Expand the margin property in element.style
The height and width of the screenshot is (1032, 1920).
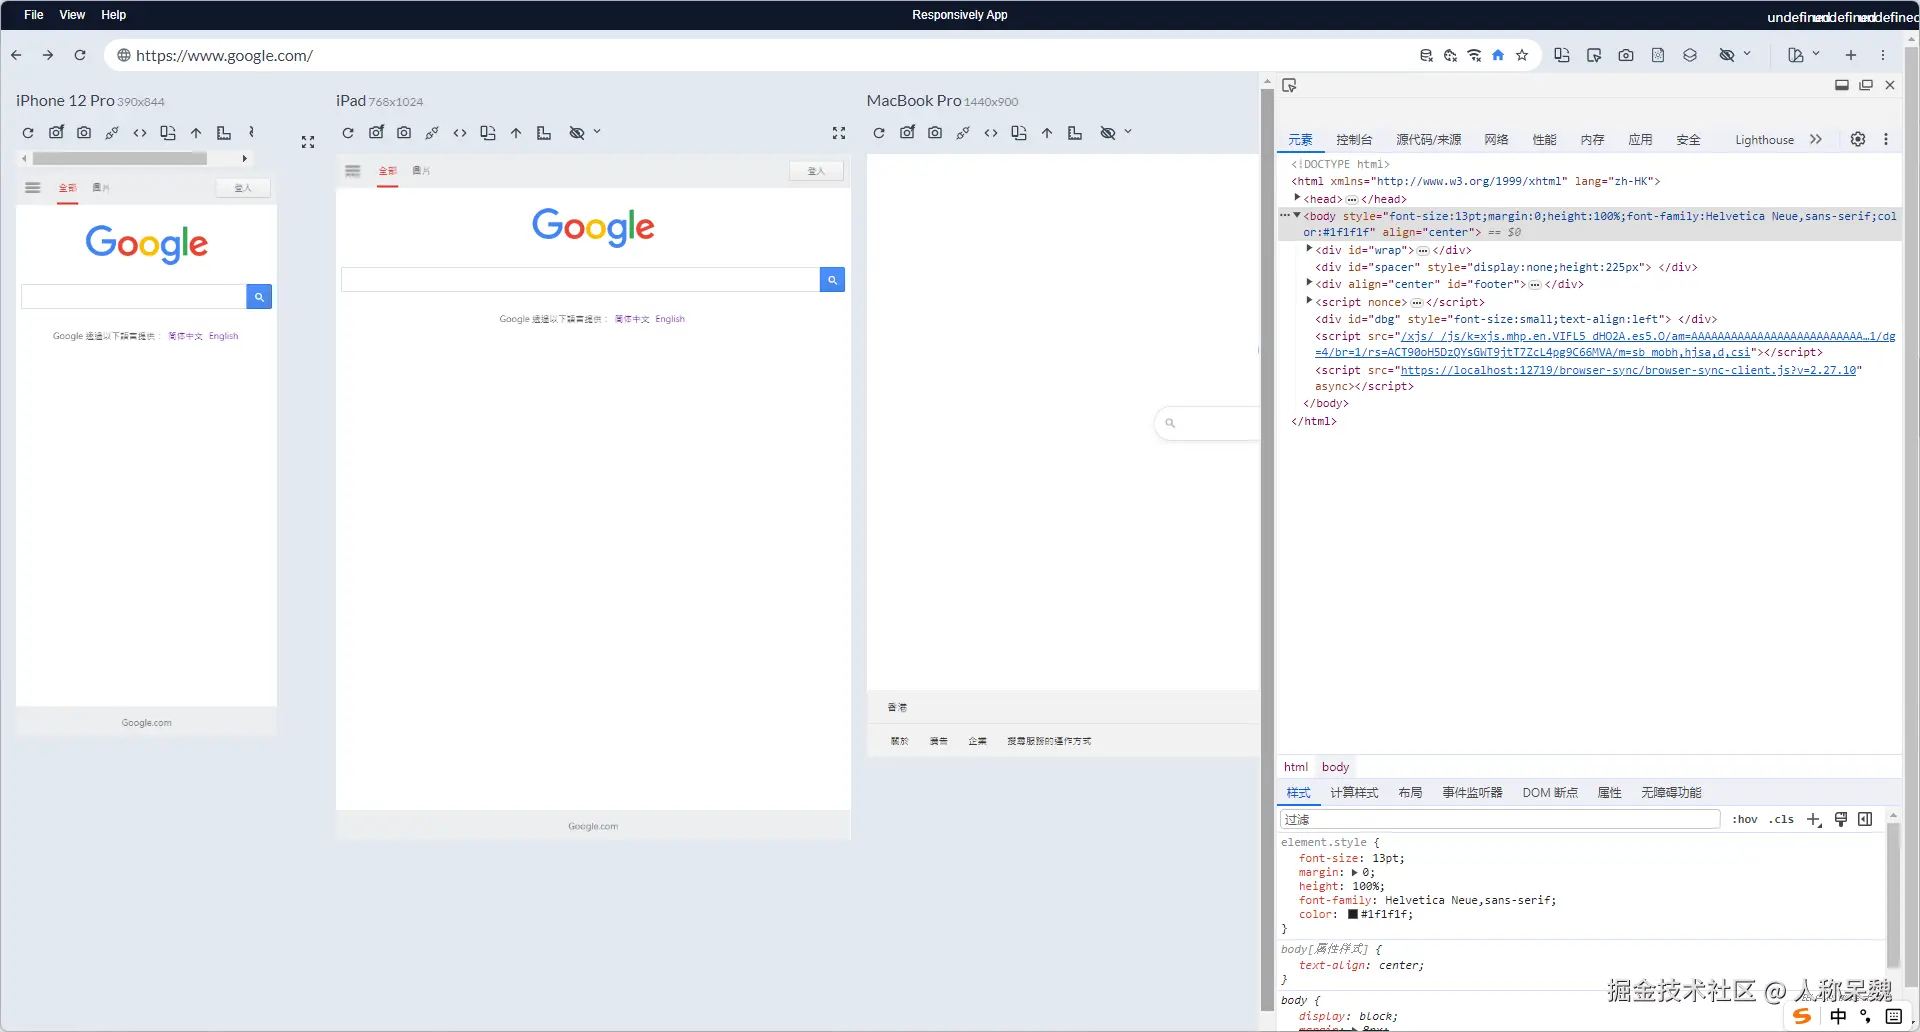point(1355,872)
